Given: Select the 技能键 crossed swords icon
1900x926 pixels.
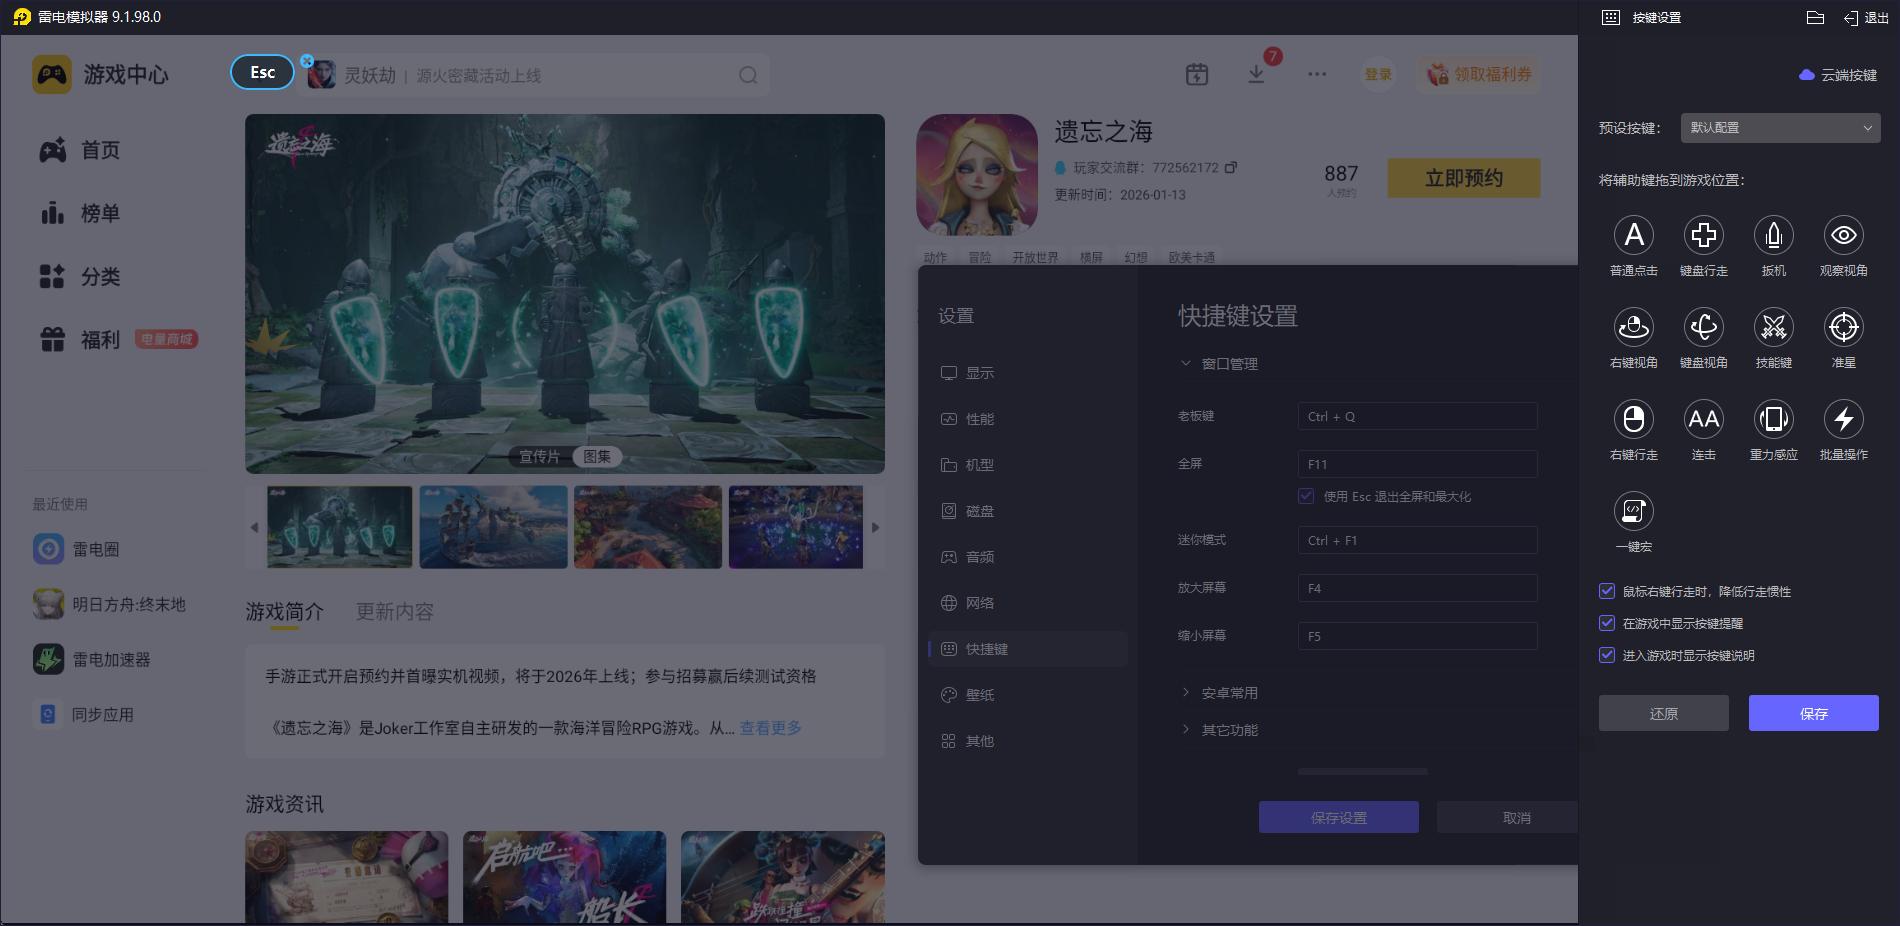Looking at the screenshot, I should 1774,328.
